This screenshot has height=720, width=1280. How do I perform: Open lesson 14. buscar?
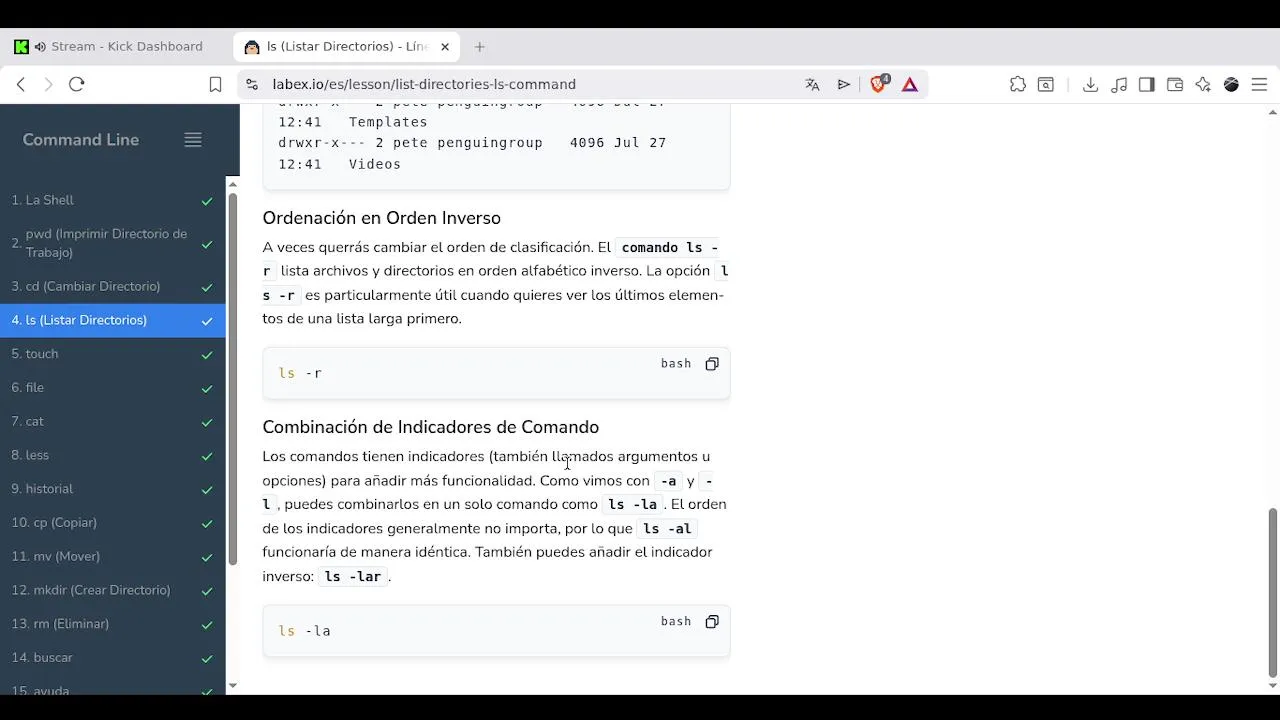(x=112, y=658)
